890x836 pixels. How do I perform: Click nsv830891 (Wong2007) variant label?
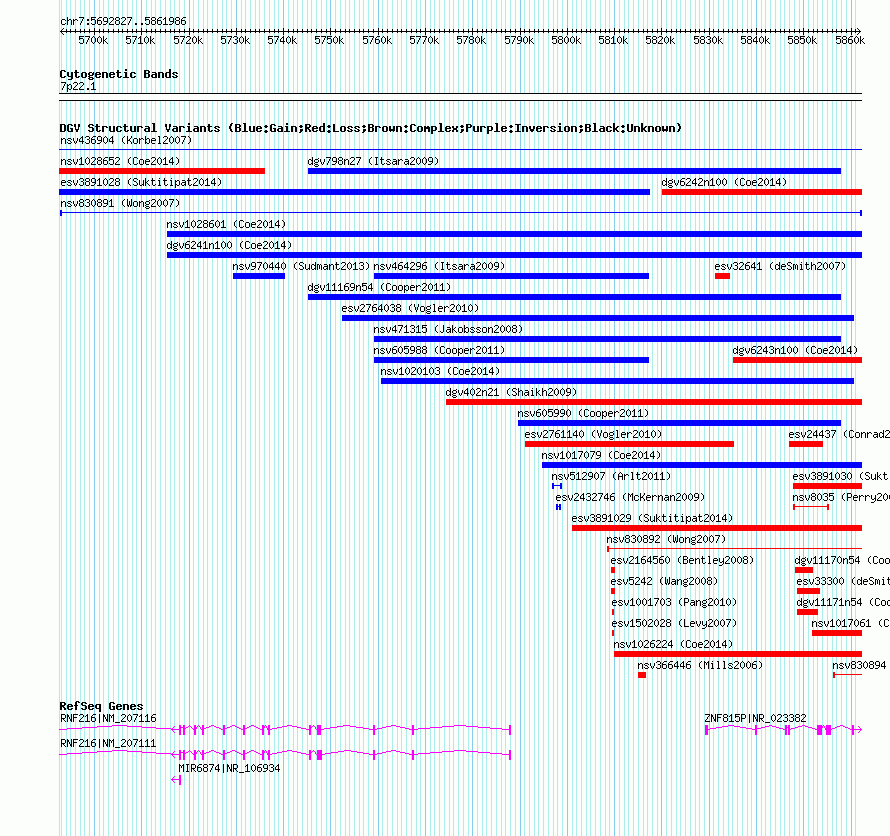click(x=120, y=203)
